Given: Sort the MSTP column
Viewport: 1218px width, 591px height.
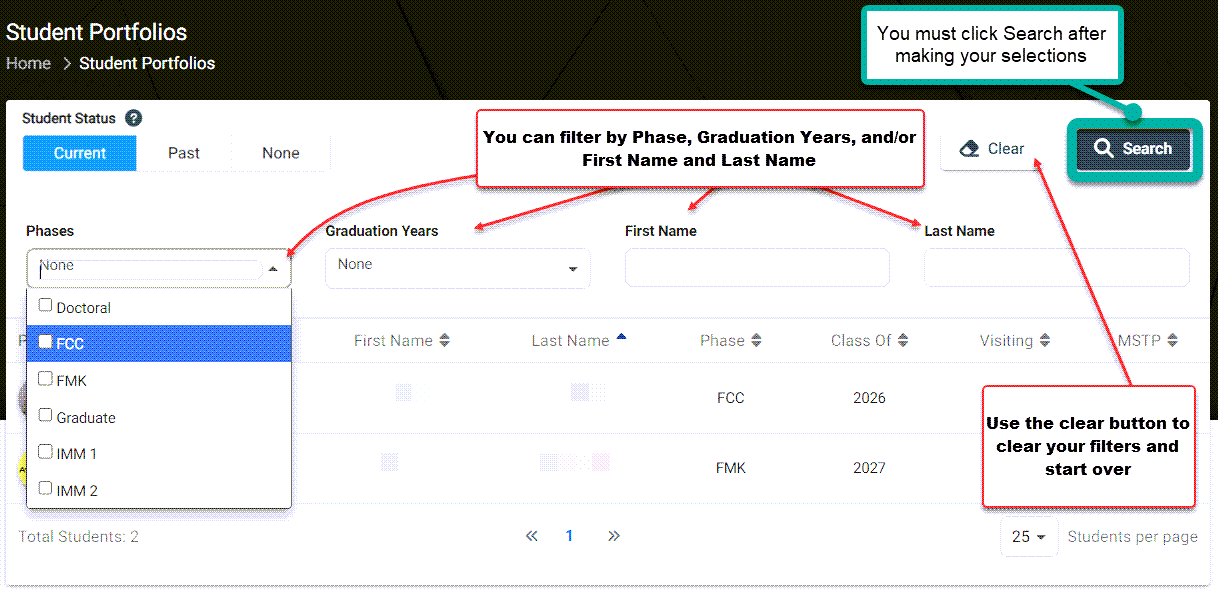Looking at the screenshot, I should (1172, 341).
